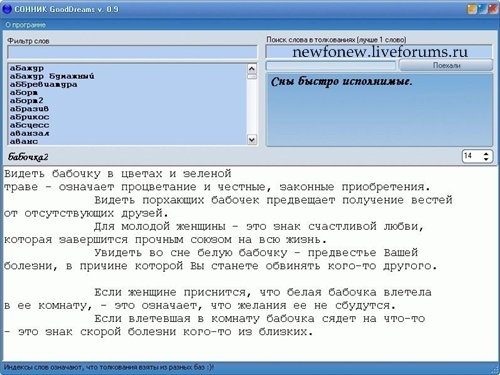Decrease font size with stepper down arrow
Image resolution: width=500 pixels, height=375 pixels.
(x=486, y=159)
